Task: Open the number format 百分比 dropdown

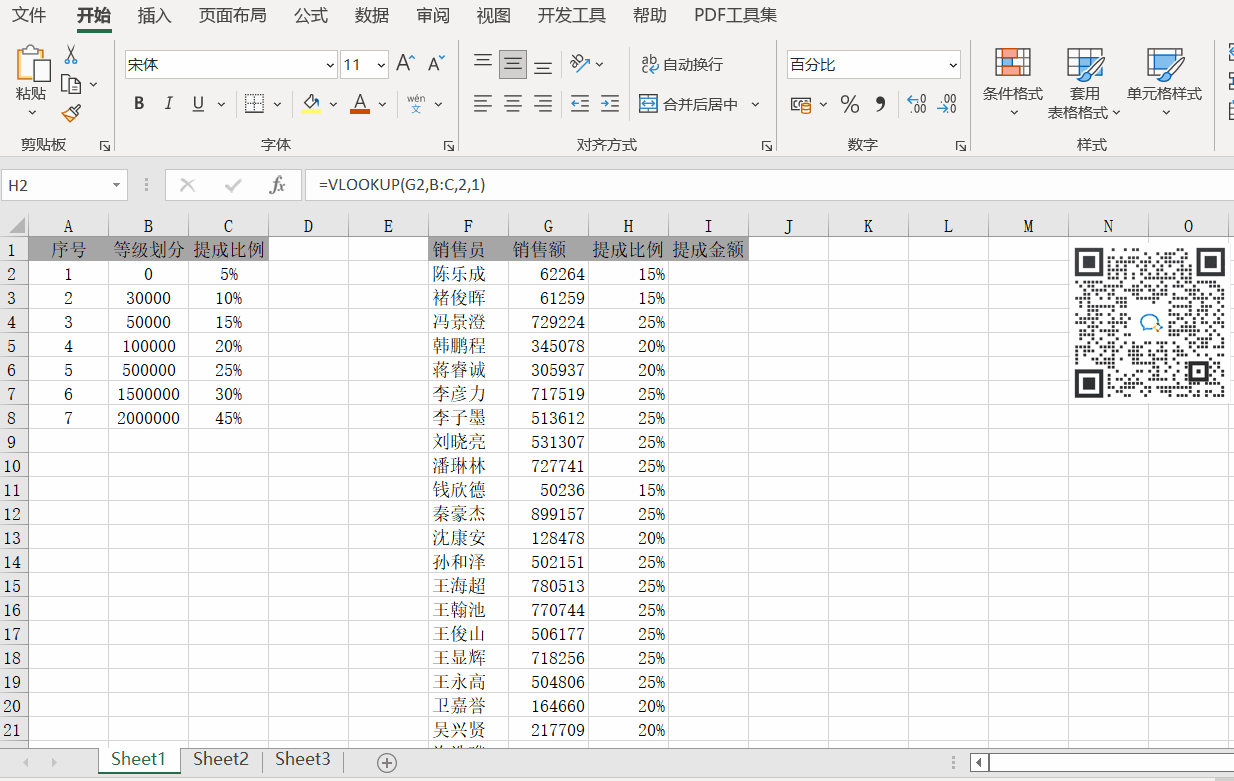Action: point(952,65)
